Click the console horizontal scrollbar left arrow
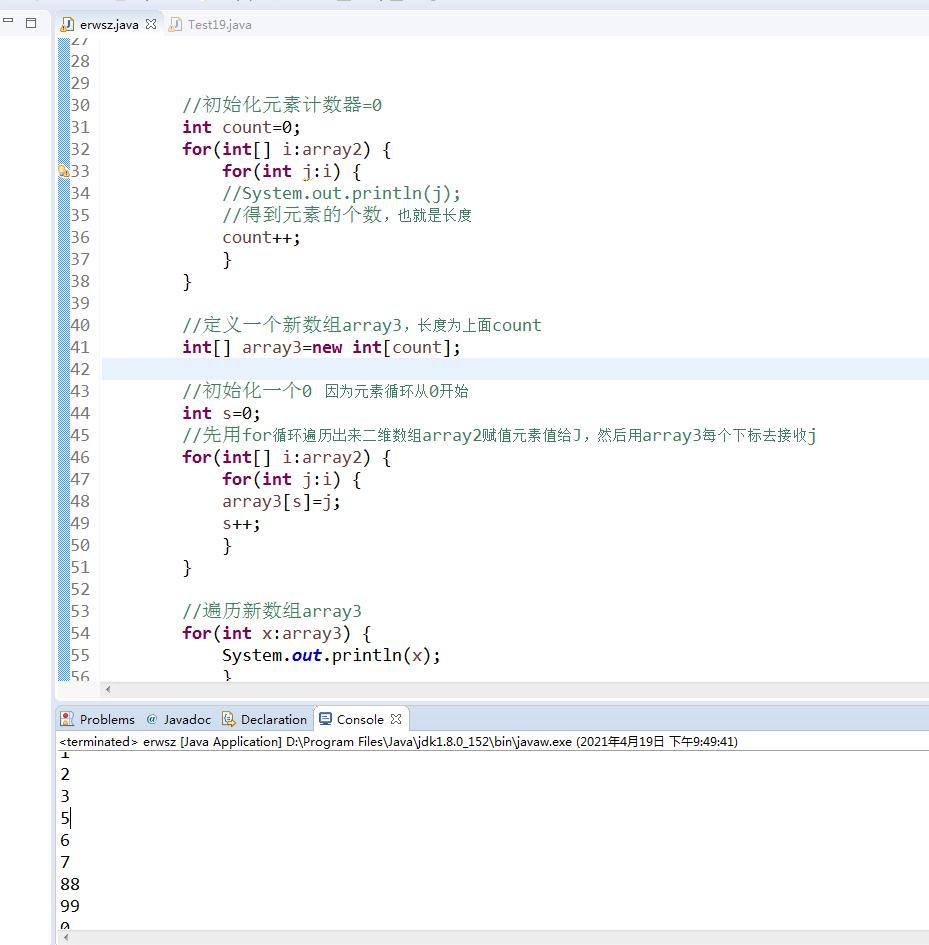The image size is (929, 945). 66,937
